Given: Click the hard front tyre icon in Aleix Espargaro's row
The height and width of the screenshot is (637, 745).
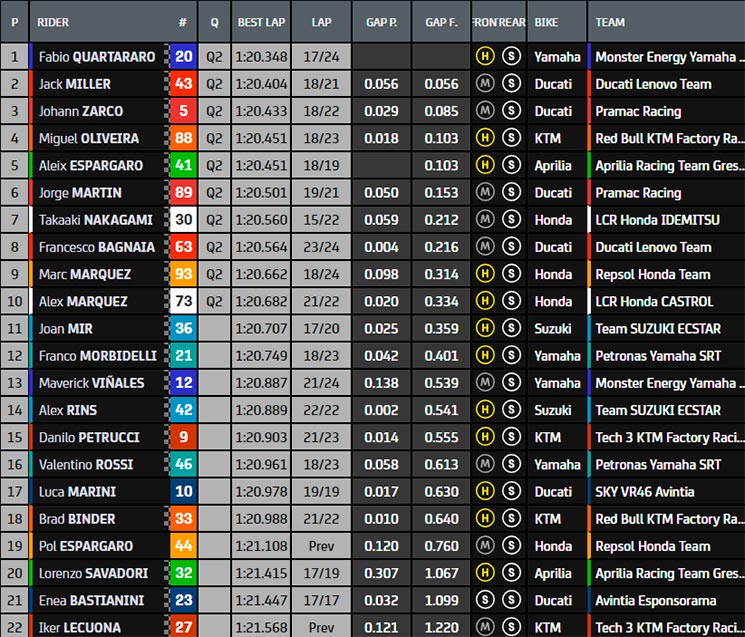Looking at the screenshot, I should [485, 165].
